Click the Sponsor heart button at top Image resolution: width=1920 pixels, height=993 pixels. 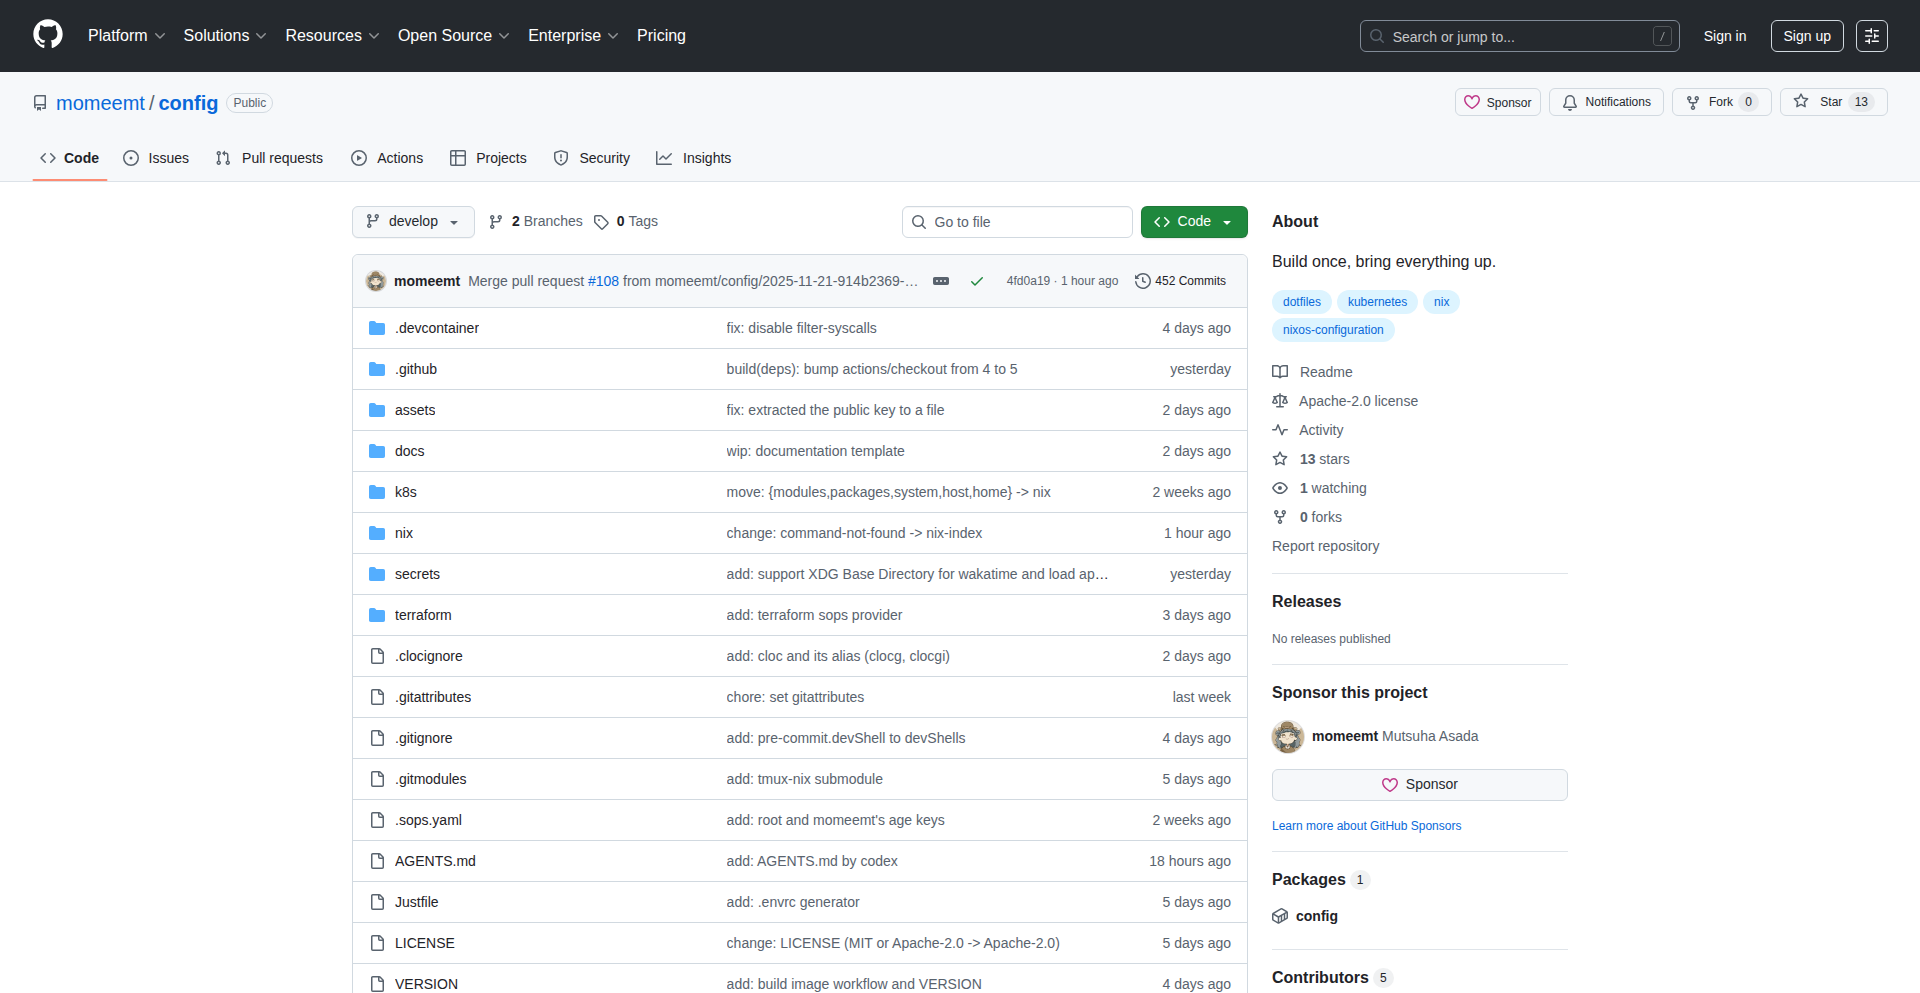pos(1497,102)
